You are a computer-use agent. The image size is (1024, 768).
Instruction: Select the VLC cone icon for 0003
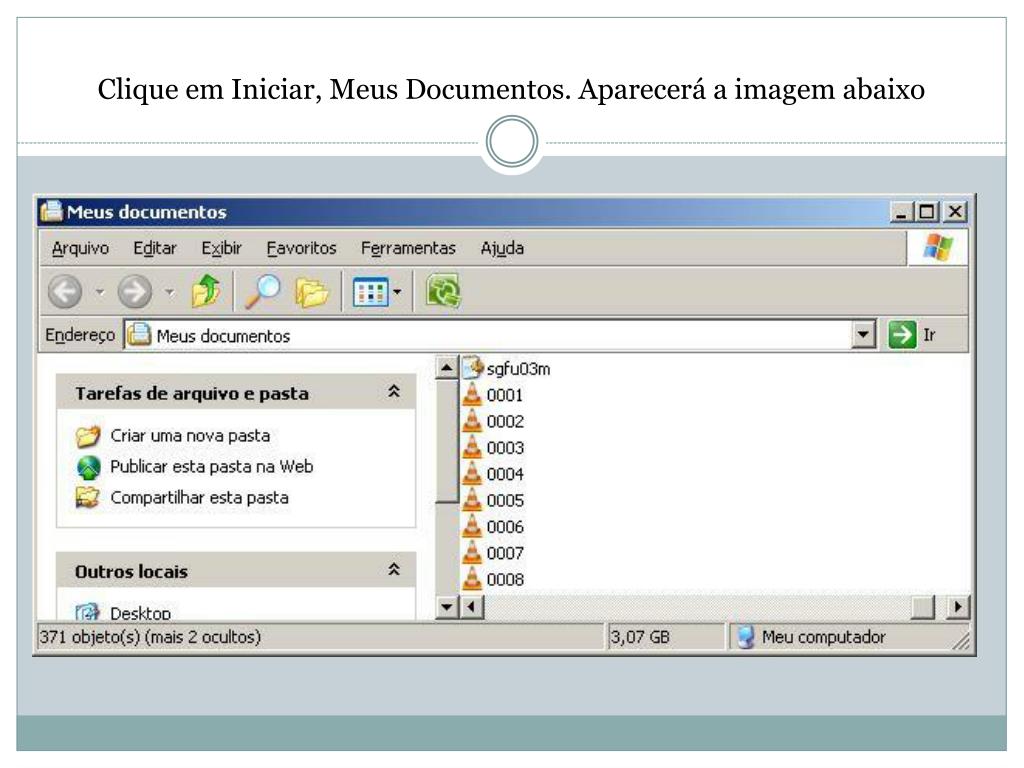click(x=472, y=447)
